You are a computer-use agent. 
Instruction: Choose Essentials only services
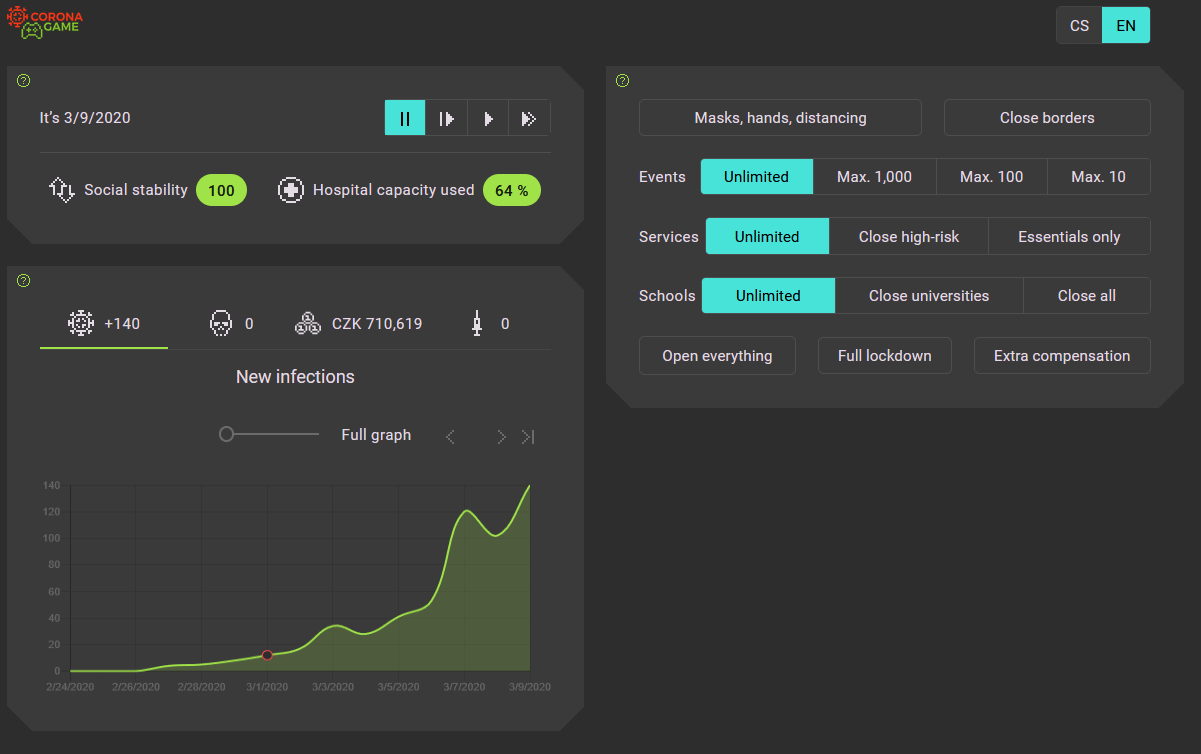[x=1069, y=237]
